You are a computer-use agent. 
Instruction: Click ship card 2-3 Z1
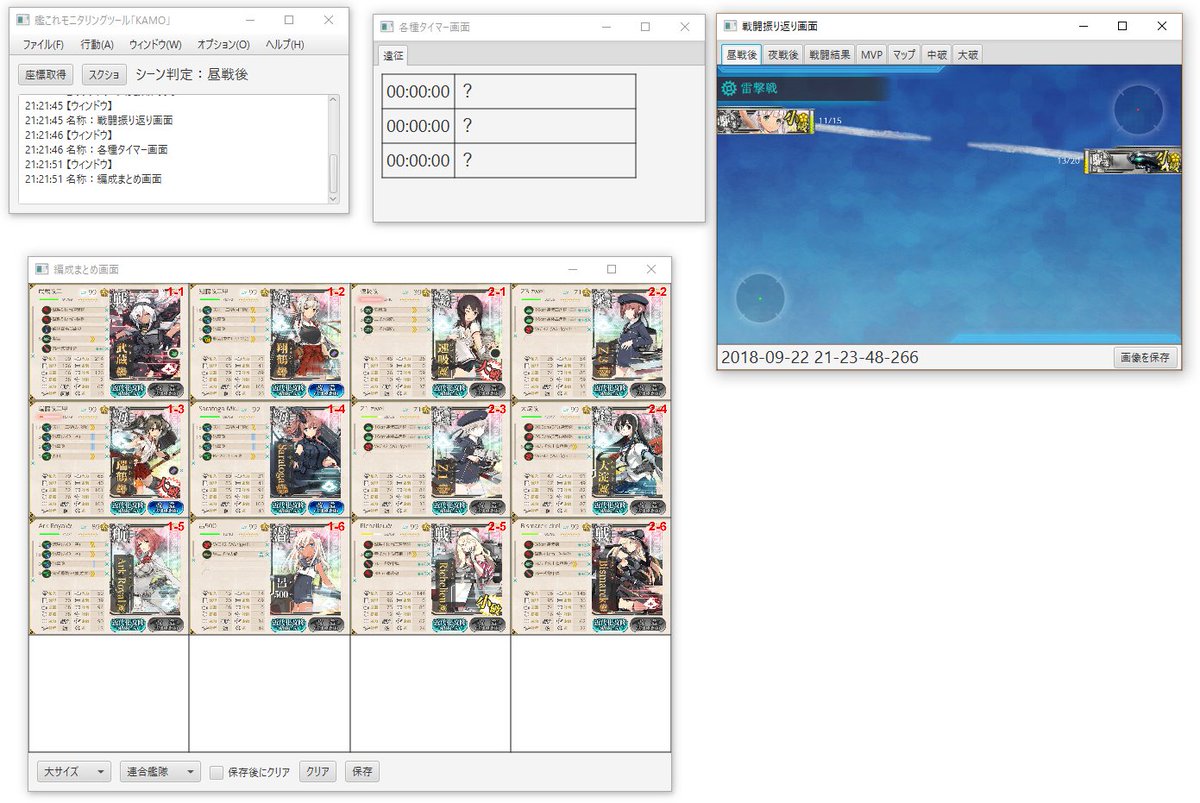click(x=430, y=459)
